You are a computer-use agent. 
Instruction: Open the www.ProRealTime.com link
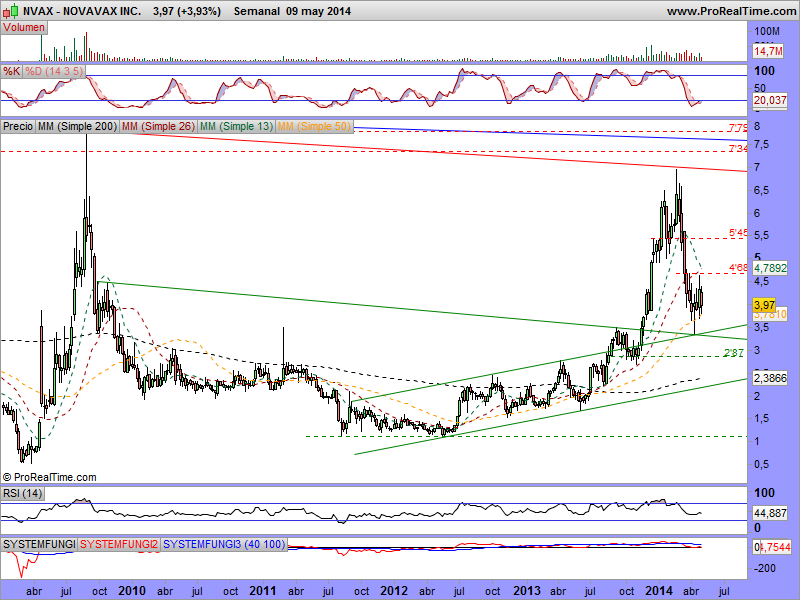(x=733, y=11)
